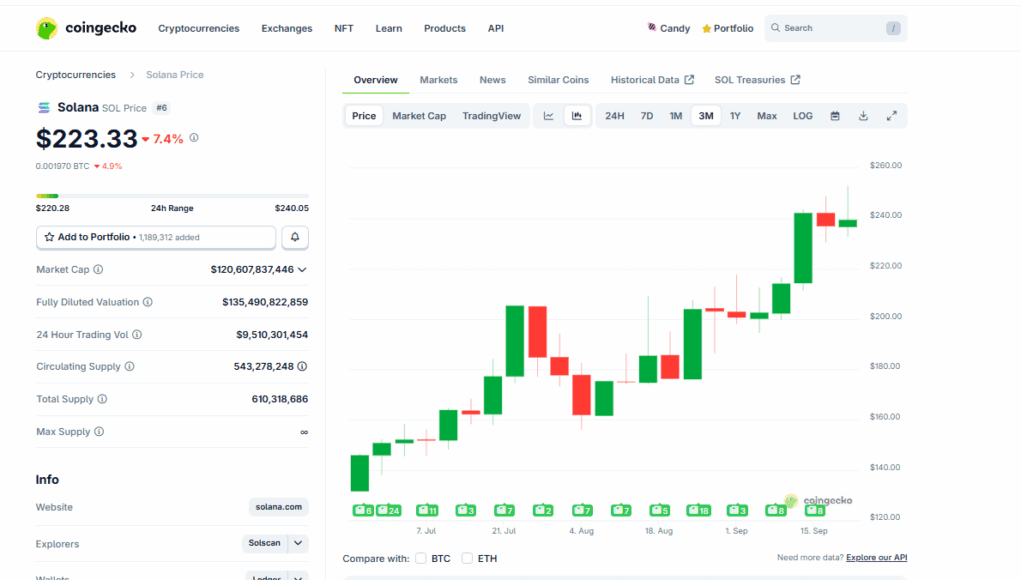1021x580 pixels.
Task: Tick the BTC compare checkbox
Action: pyautogui.click(x=421, y=559)
